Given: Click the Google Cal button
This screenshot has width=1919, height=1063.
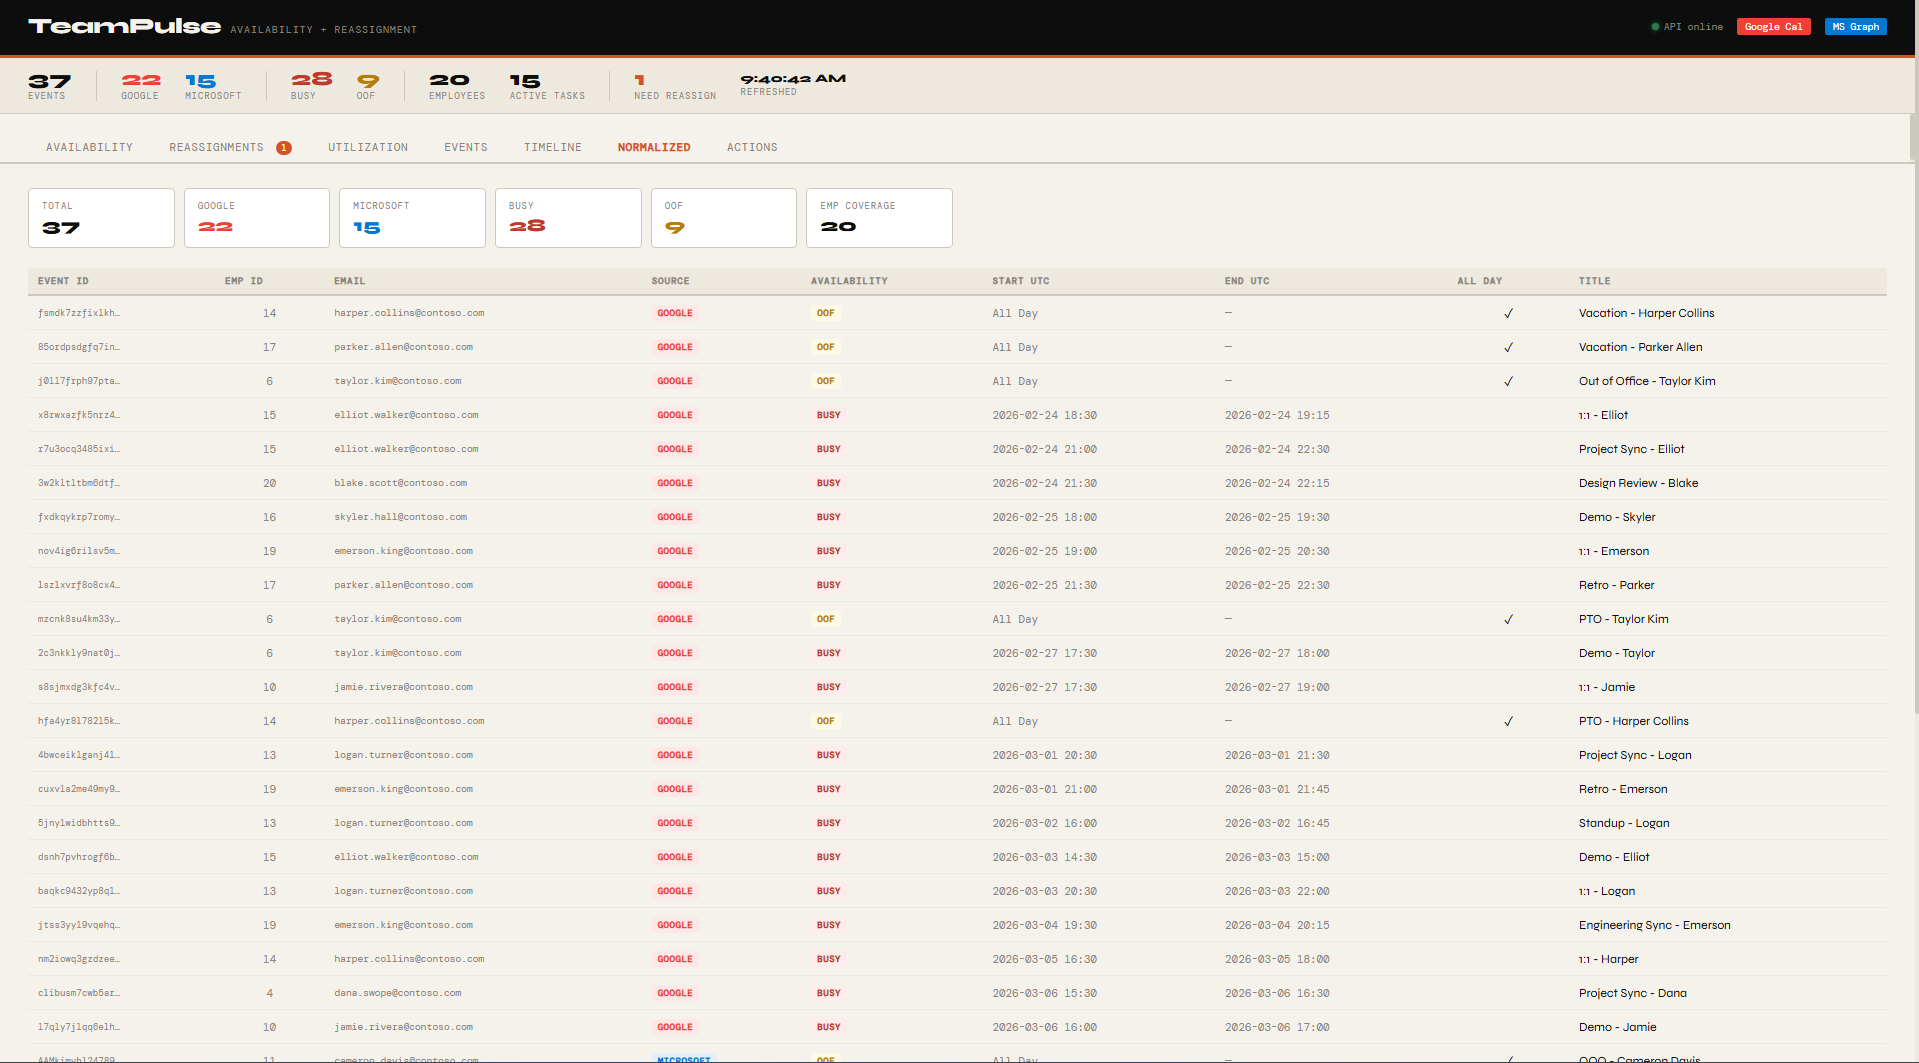Looking at the screenshot, I should point(1773,27).
